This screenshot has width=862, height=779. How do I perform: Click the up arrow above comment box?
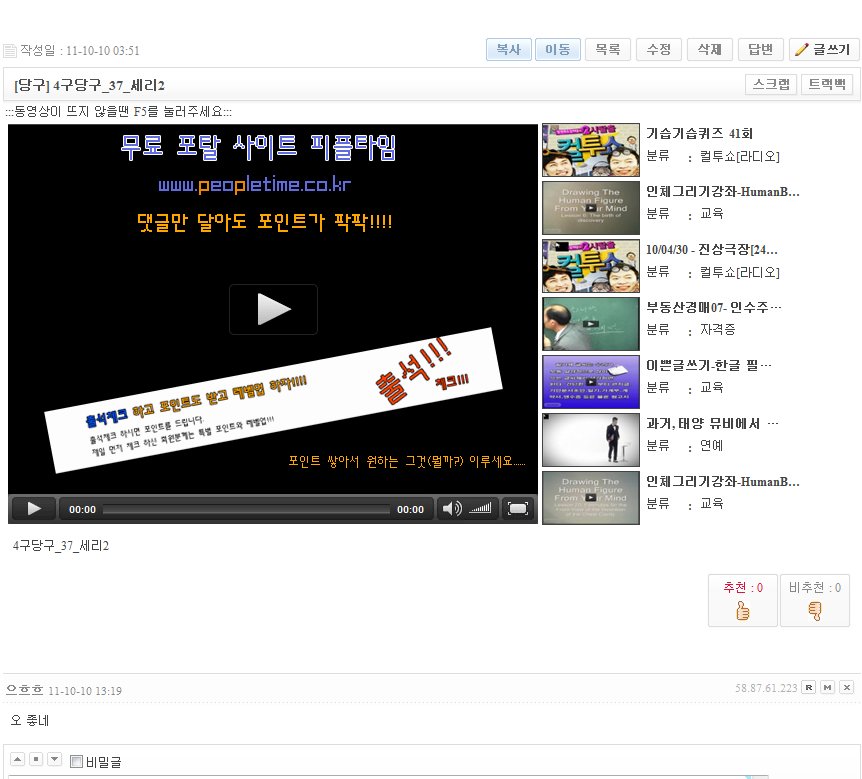[x=18, y=760]
